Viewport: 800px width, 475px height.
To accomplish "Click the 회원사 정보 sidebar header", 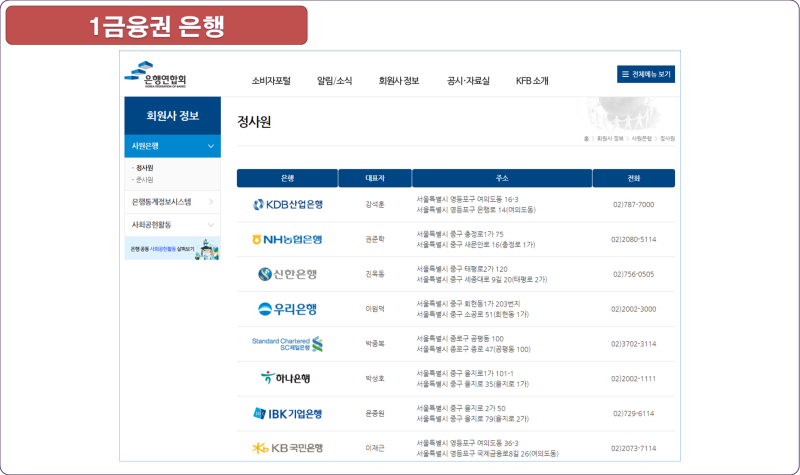I will pos(172,116).
